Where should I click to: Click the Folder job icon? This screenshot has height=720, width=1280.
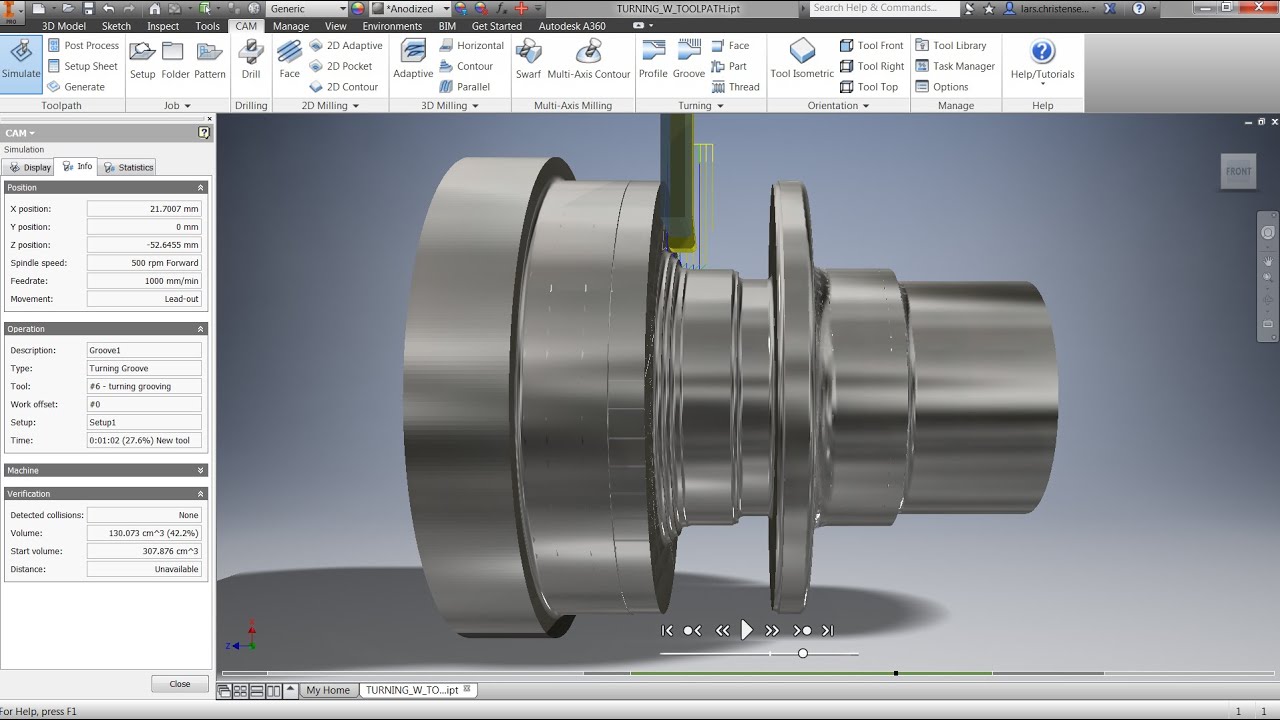pos(175,60)
